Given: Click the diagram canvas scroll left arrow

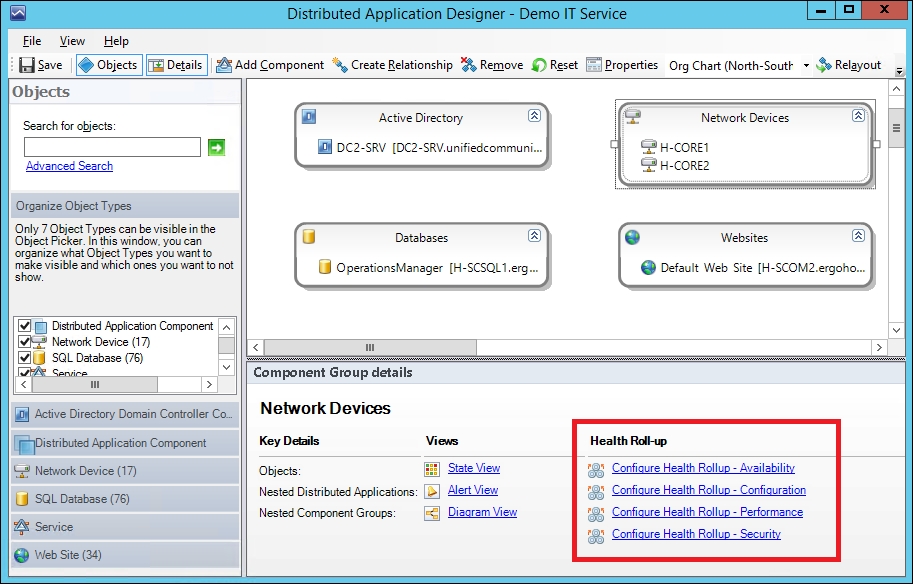Looking at the screenshot, I should (256, 348).
